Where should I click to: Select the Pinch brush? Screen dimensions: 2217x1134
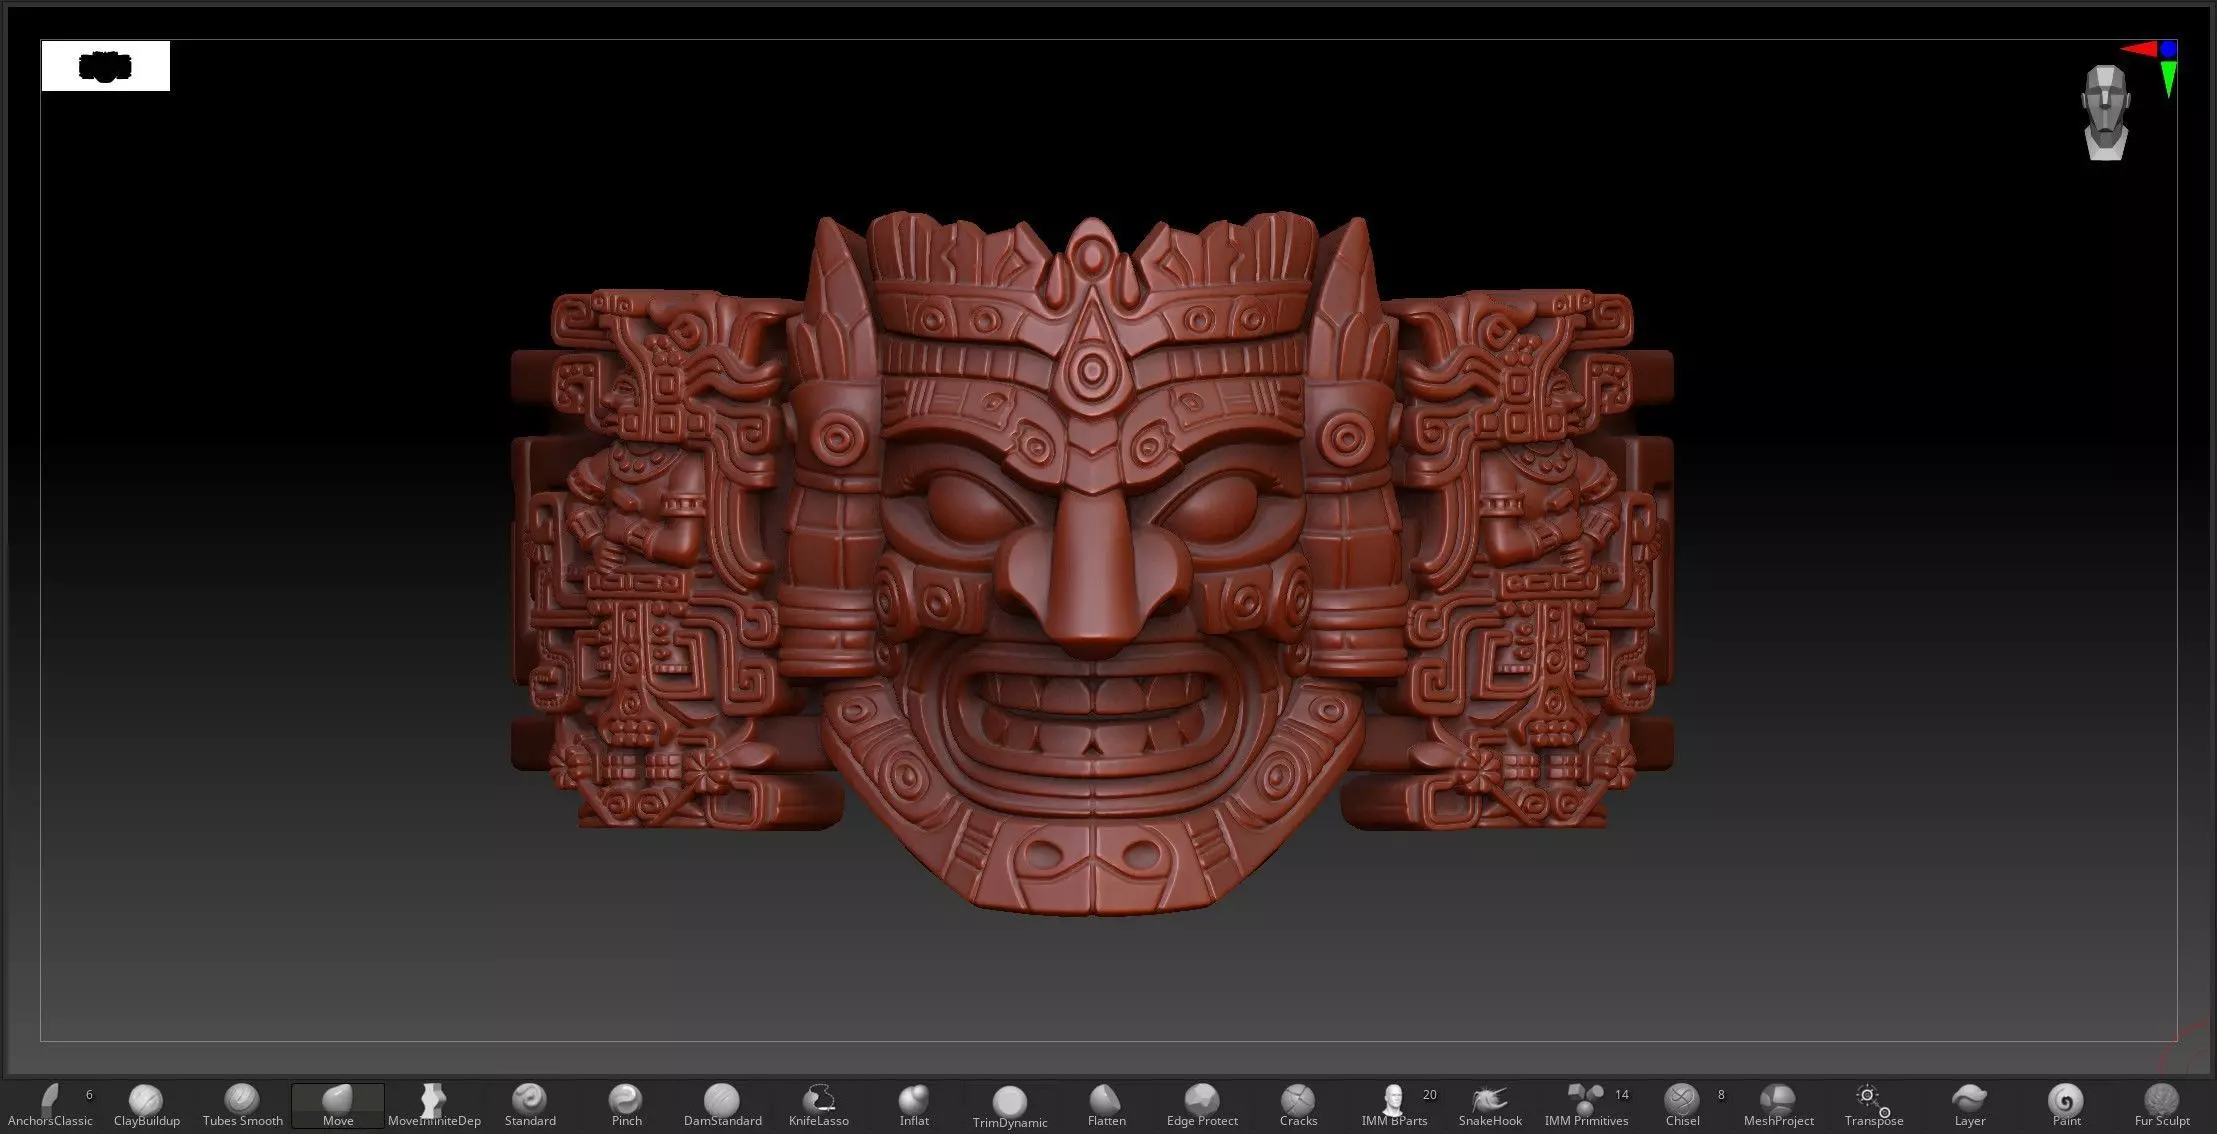[x=626, y=1105]
